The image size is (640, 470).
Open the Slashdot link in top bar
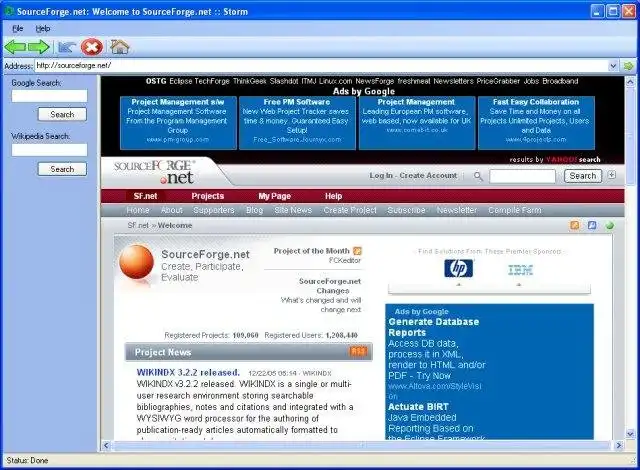tap(284, 81)
